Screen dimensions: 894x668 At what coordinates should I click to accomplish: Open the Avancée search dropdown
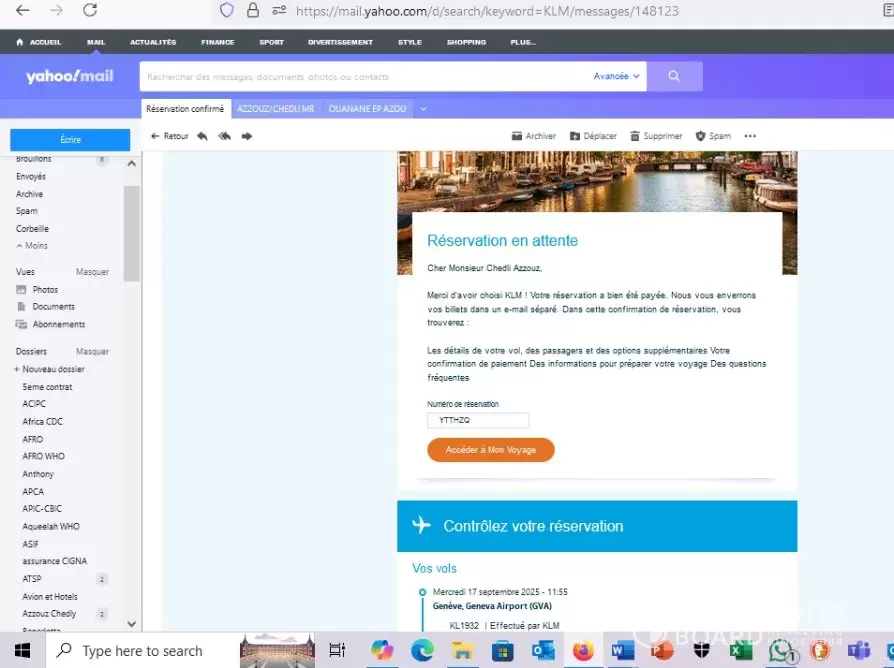click(x=616, y=76)
